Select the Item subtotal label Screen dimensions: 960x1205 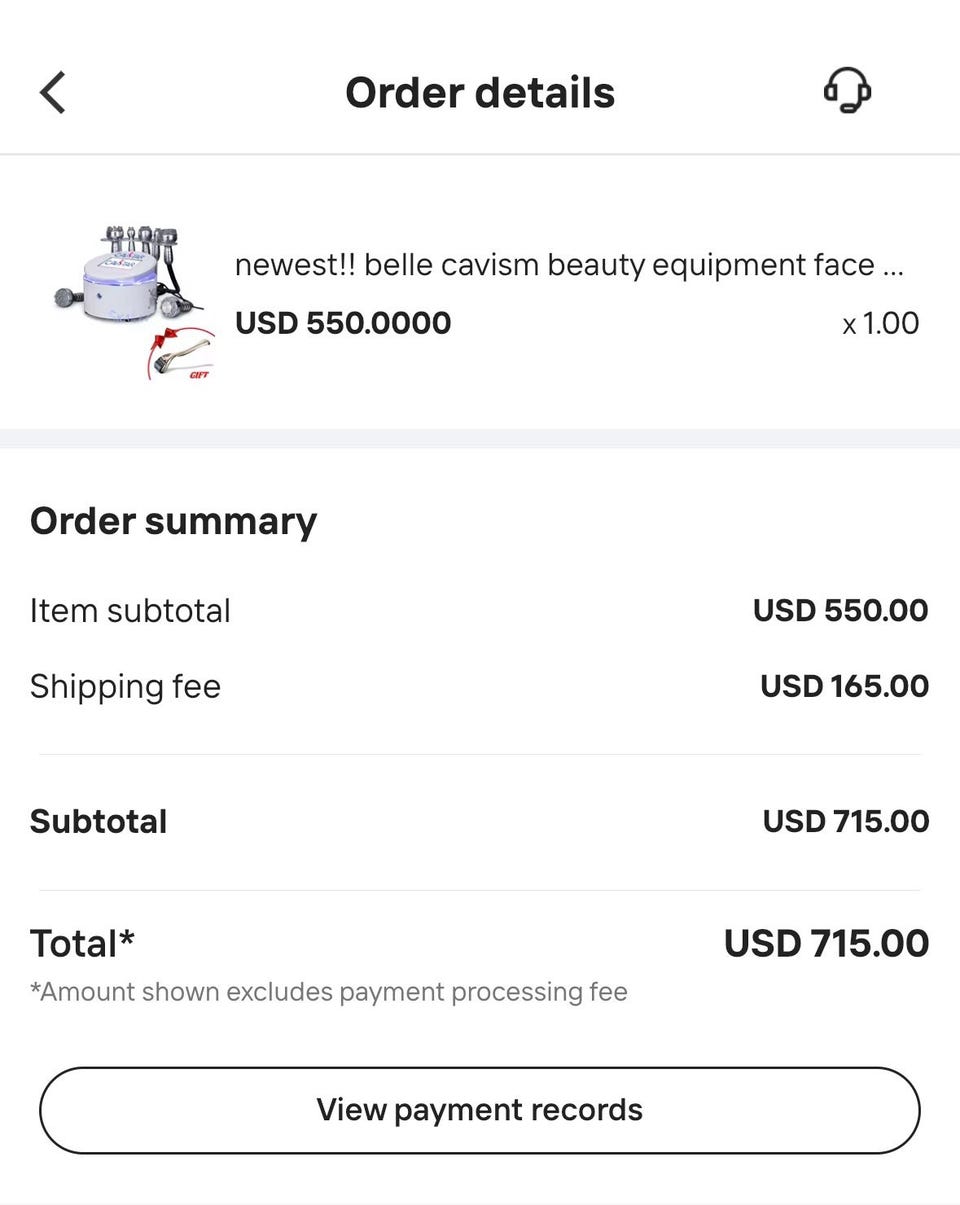pyautogui.click(x=130, y=610)
